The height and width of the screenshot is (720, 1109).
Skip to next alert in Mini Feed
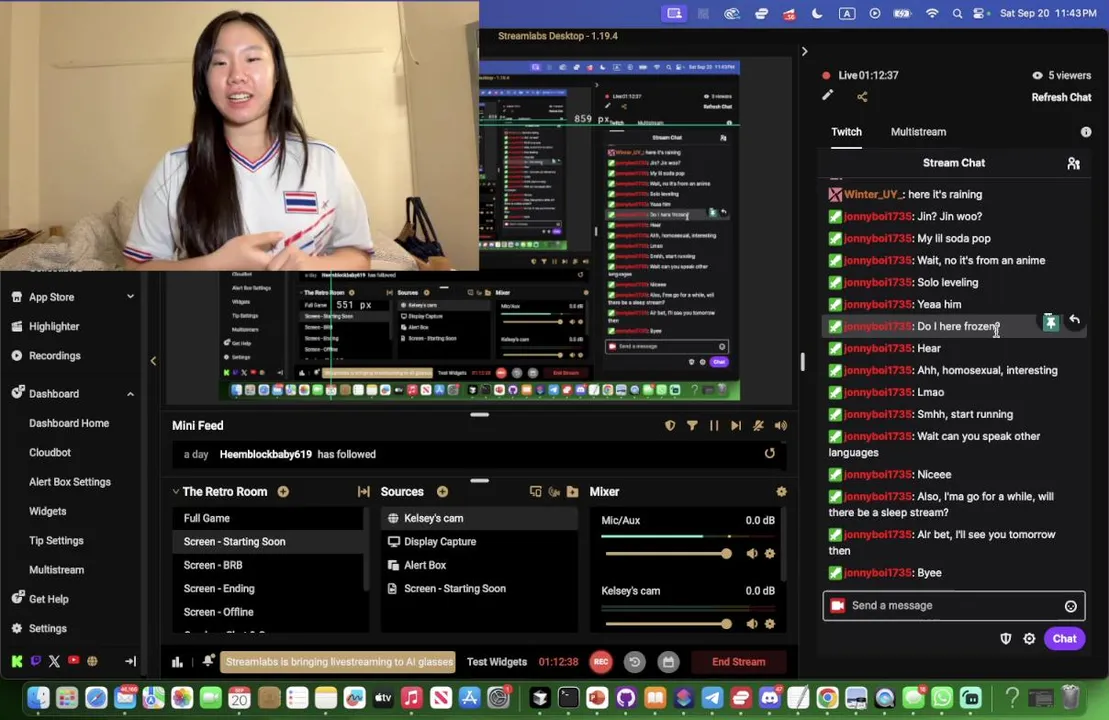click(736, 425)
